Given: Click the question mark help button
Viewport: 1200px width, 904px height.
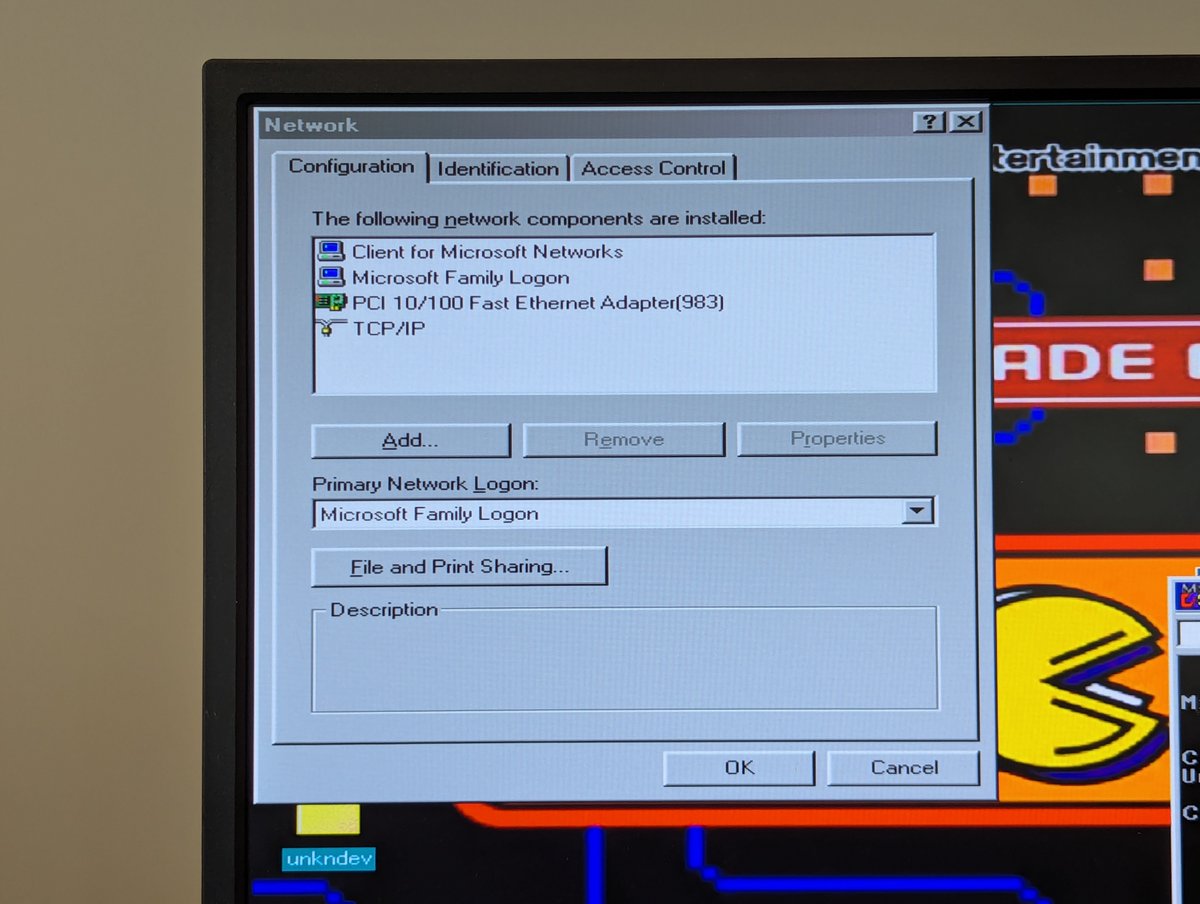Looking at the screenshot, I should pos(929,122).
